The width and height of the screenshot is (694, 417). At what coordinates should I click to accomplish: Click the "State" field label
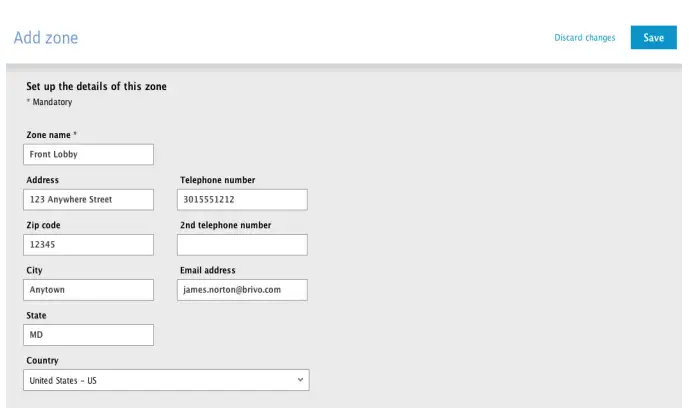point(37,316)
